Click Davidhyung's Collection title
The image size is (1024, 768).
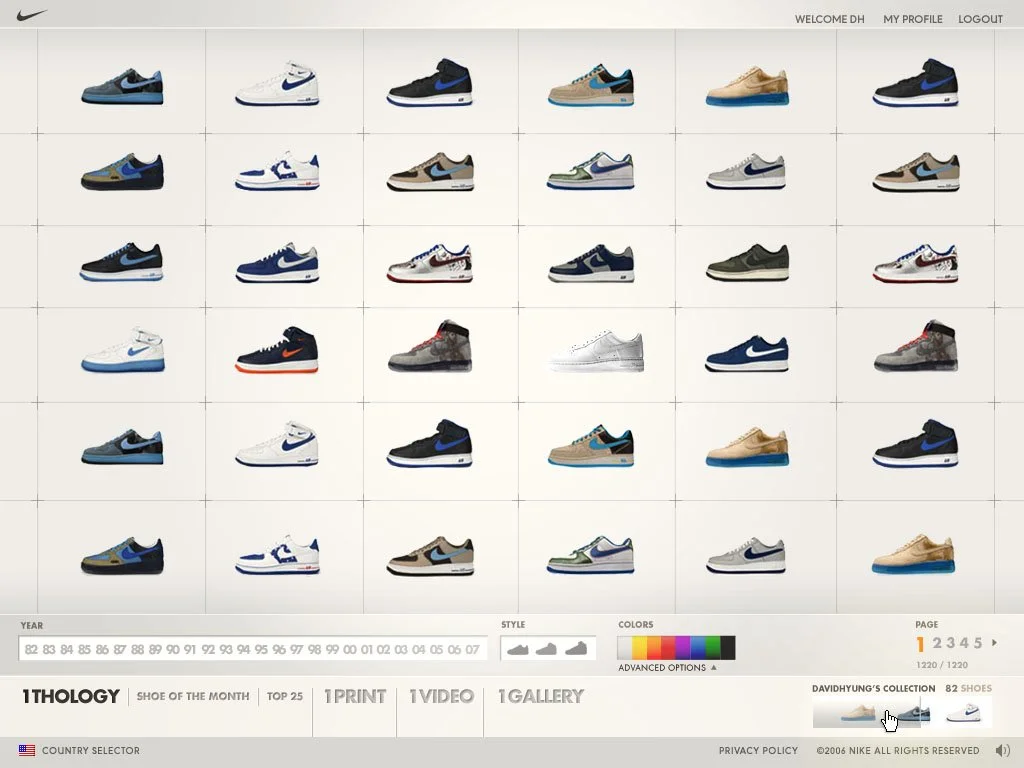(873, 688)
